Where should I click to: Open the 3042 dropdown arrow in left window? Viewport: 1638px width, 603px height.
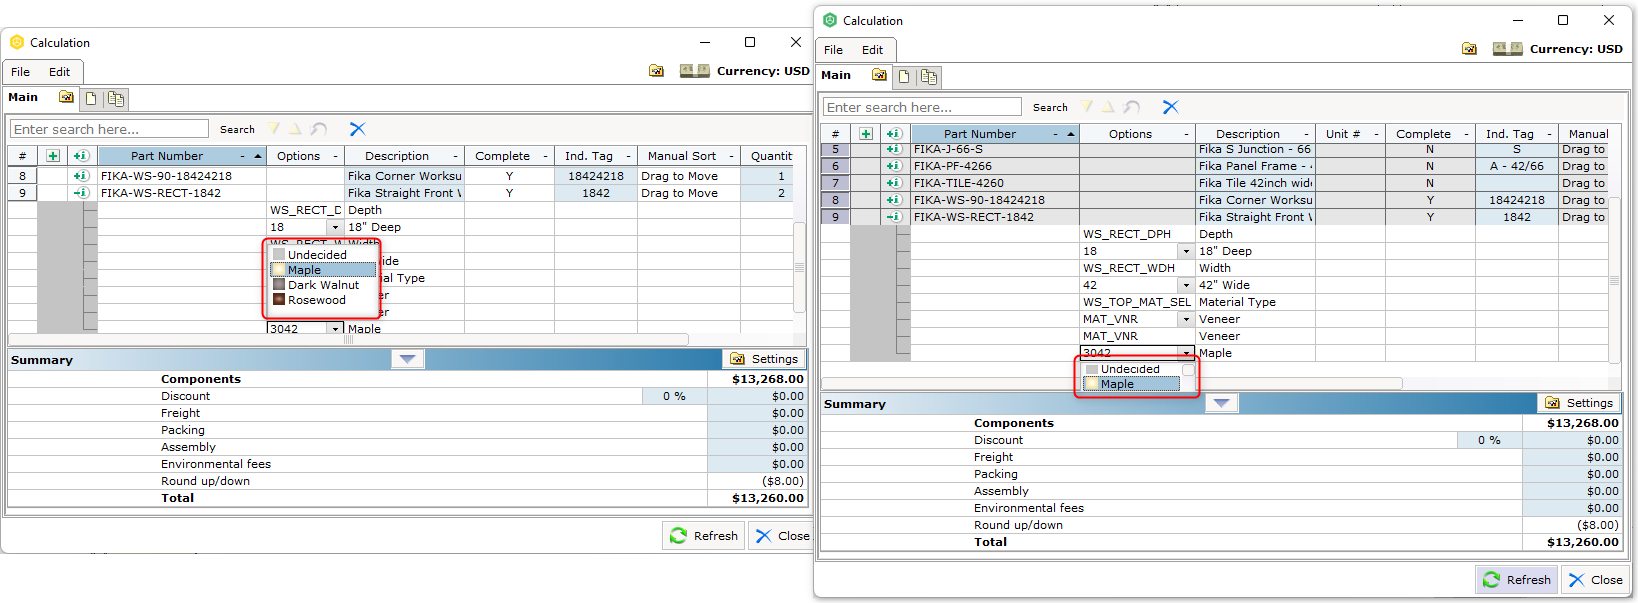336,329
